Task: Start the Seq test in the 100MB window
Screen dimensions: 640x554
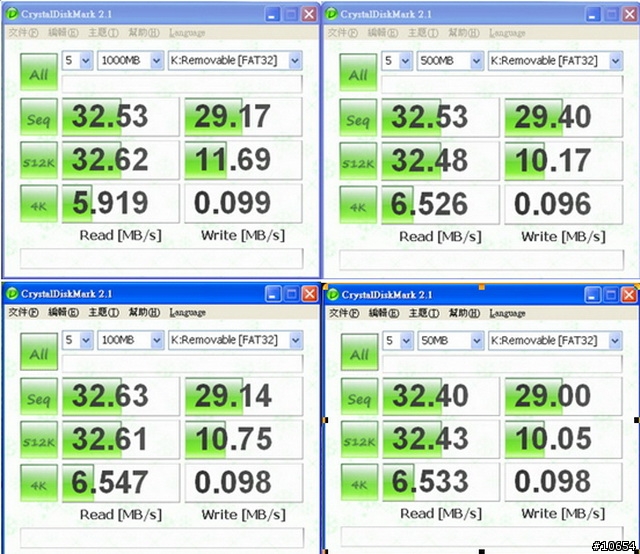Action: pos(39,397)
